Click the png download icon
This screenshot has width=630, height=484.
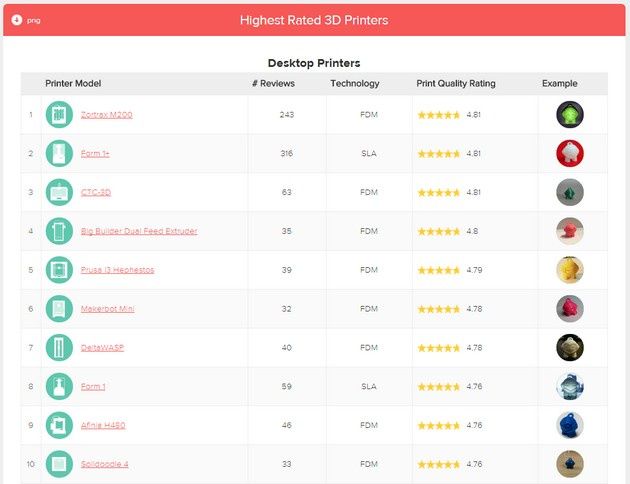coord(16,20)
